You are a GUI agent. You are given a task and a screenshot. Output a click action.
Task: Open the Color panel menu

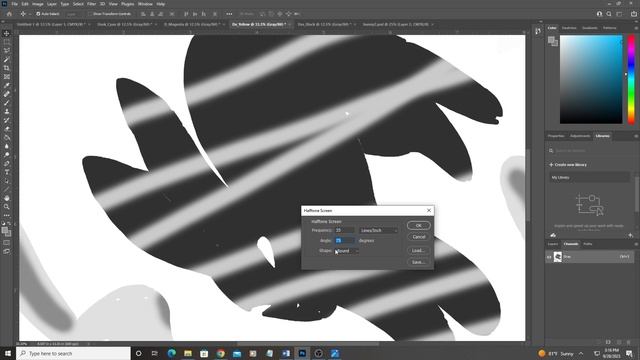point(636,28)
